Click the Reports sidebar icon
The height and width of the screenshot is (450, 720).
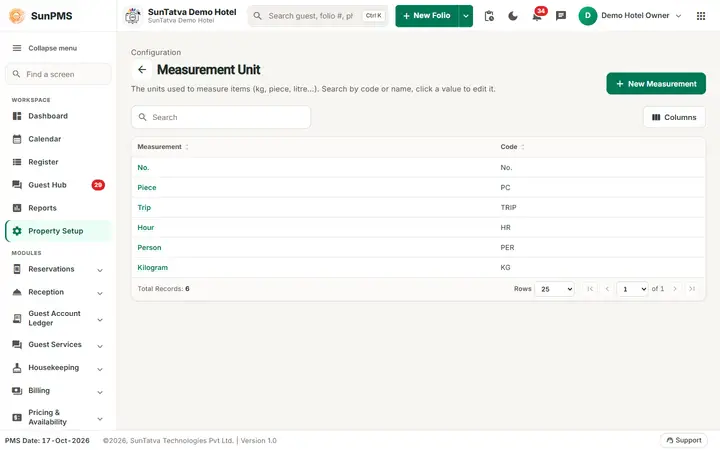click(17, 208)
